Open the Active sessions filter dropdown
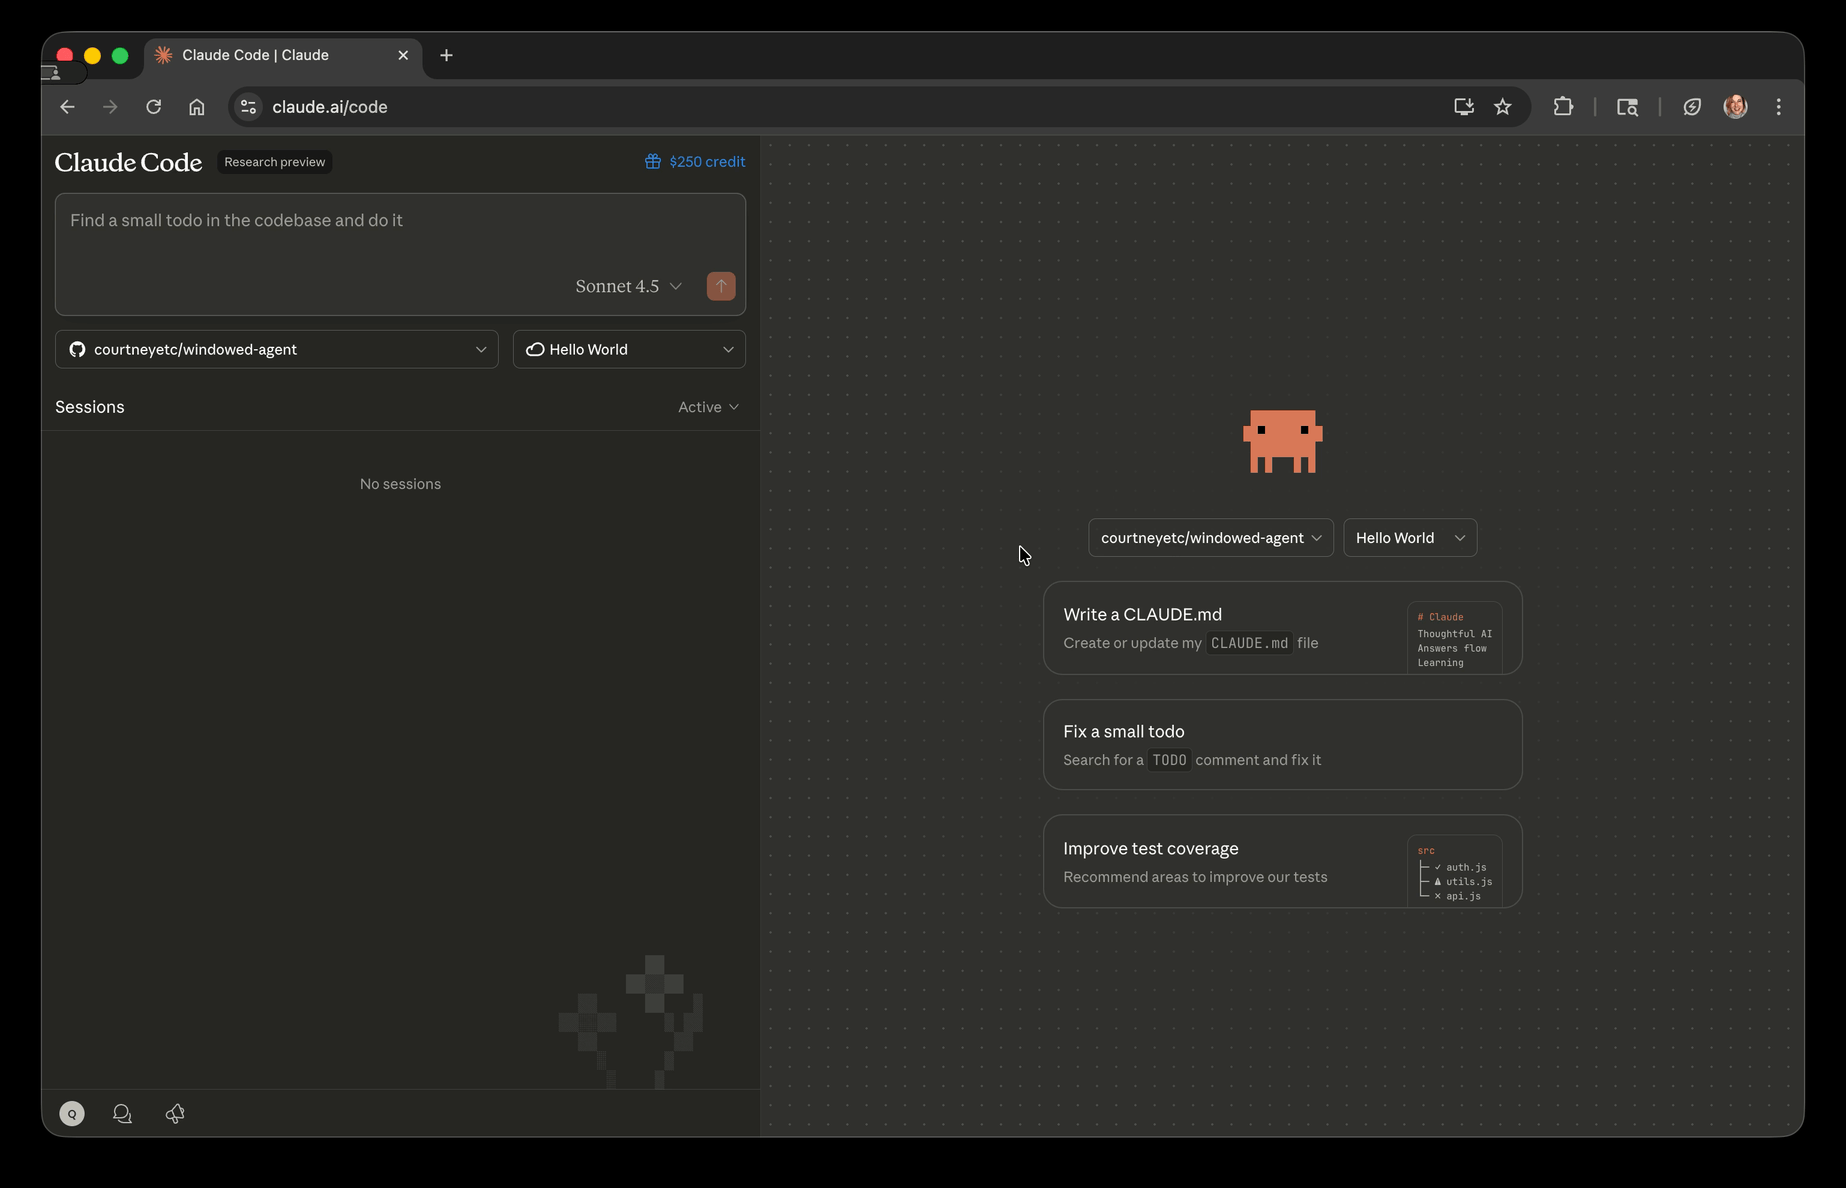The height and width of the screenshot is (1188, 1846). pyautogui.click(x=708, y=407)
